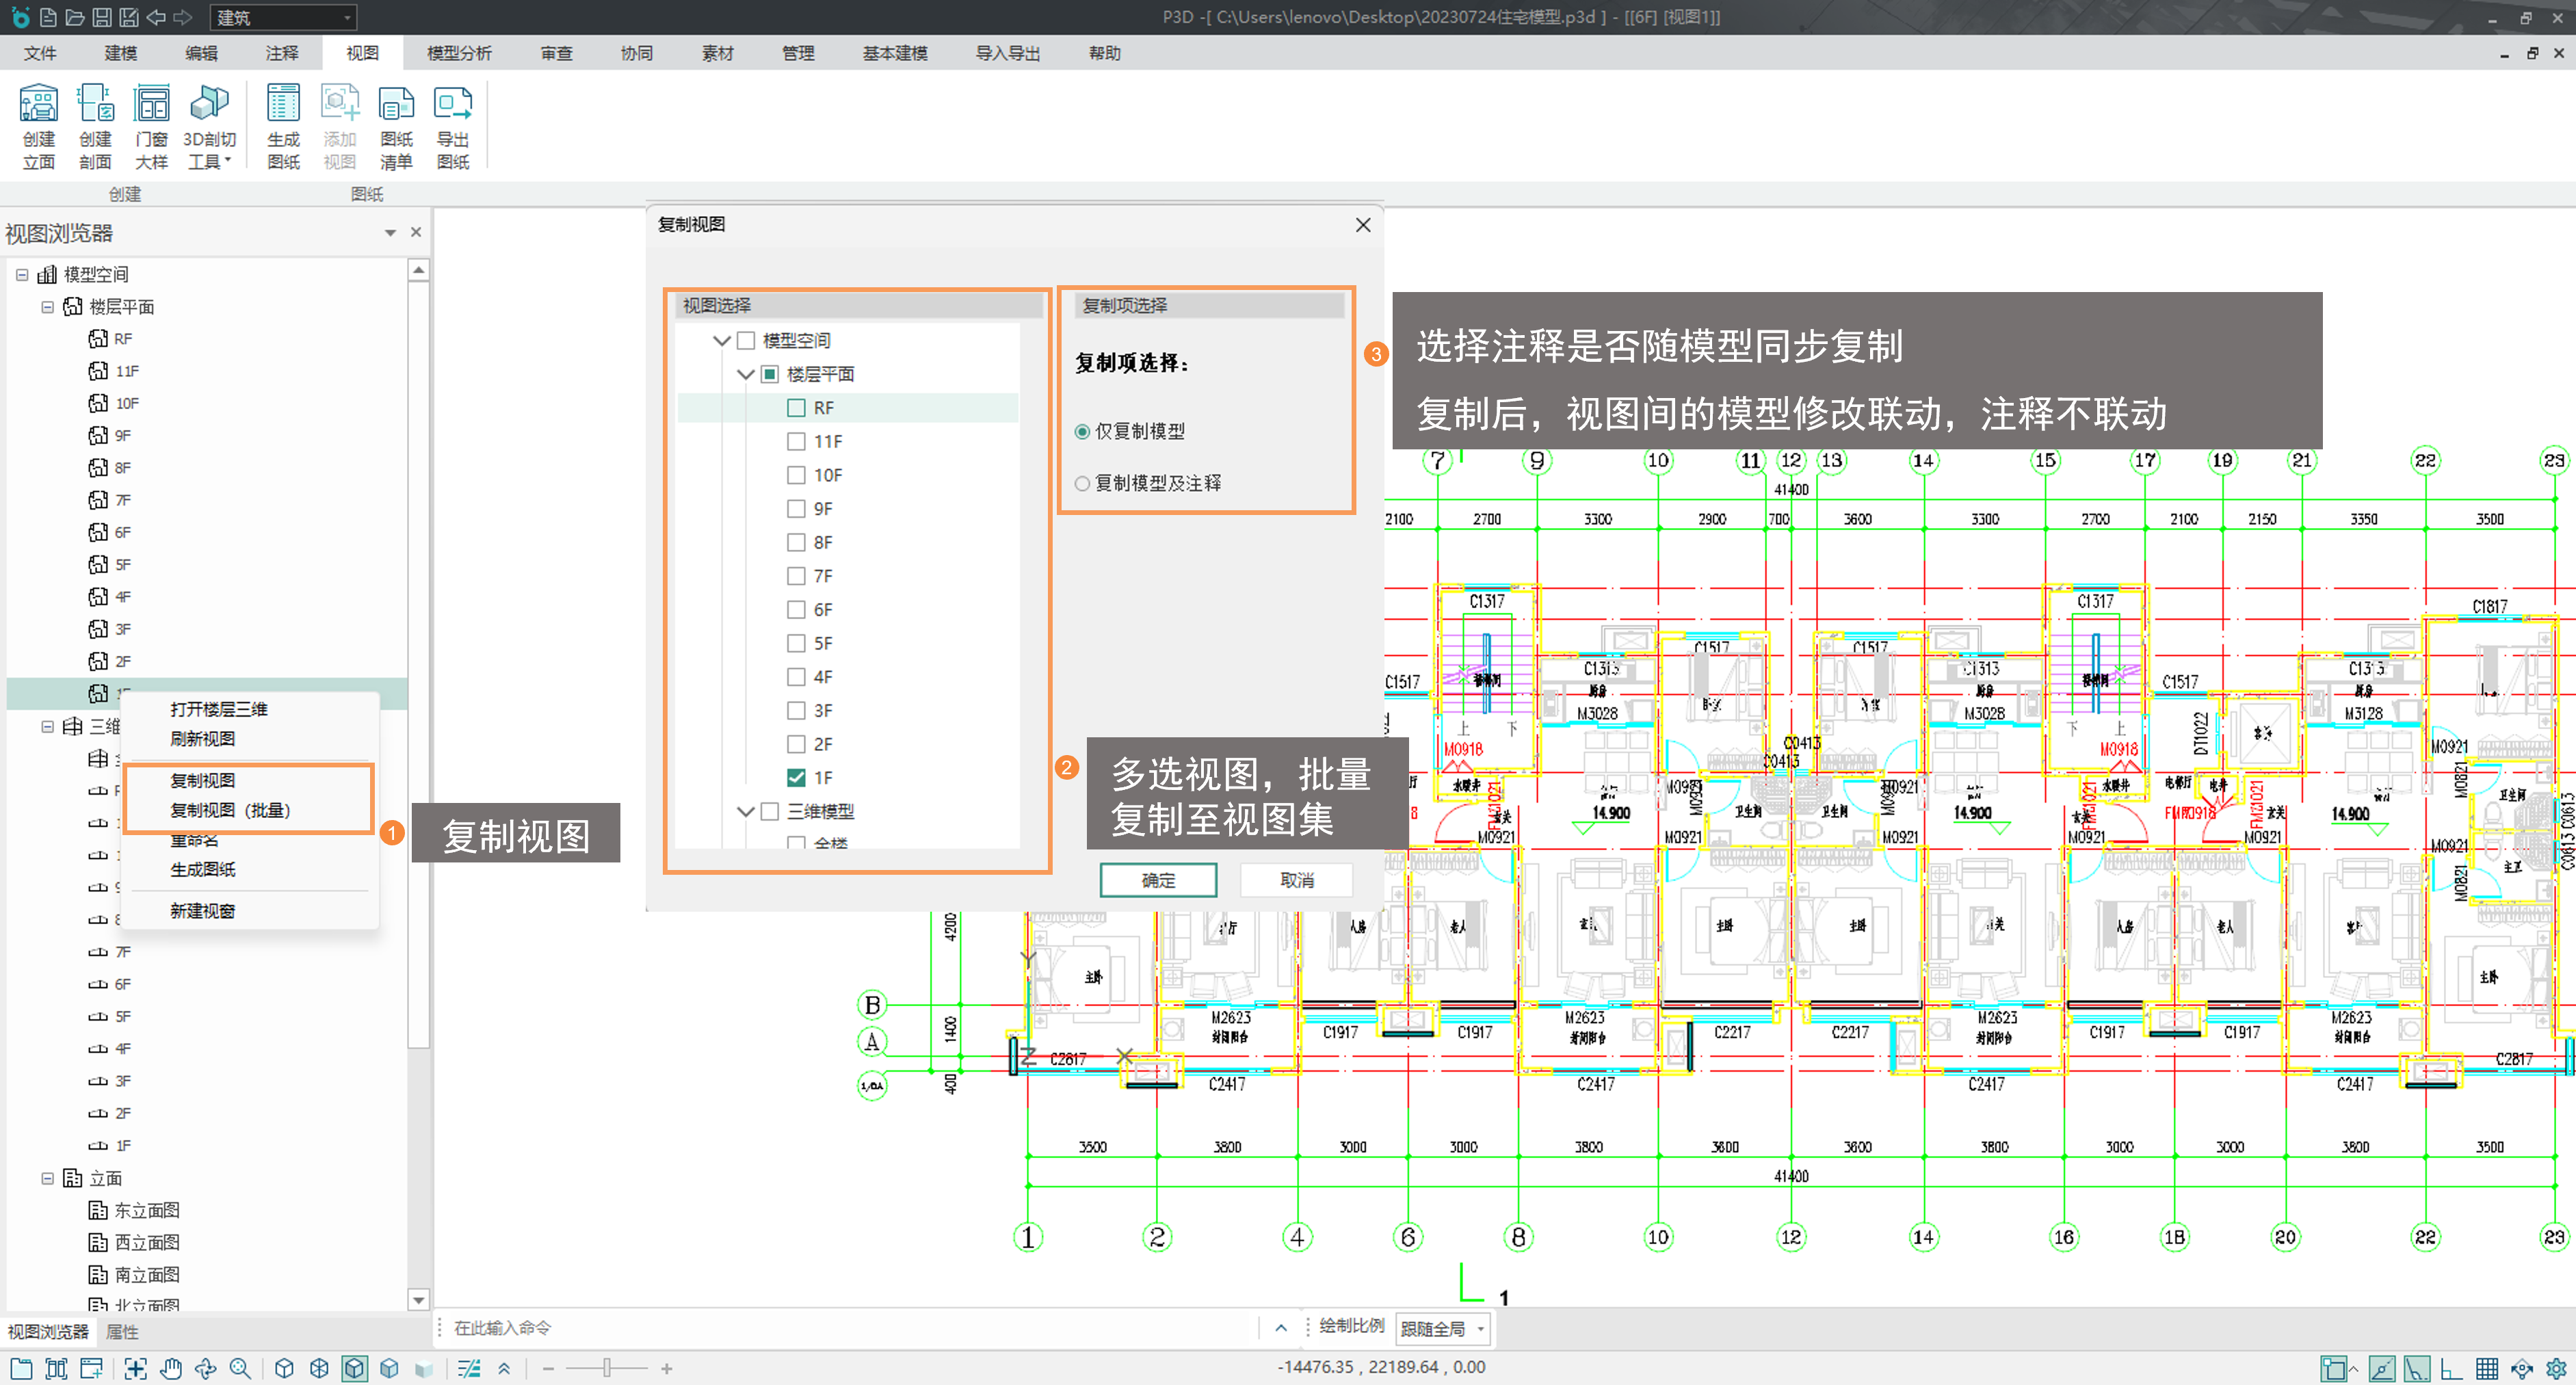Activate the pan hand tool in bottom toolbar

coord(171,1368)
